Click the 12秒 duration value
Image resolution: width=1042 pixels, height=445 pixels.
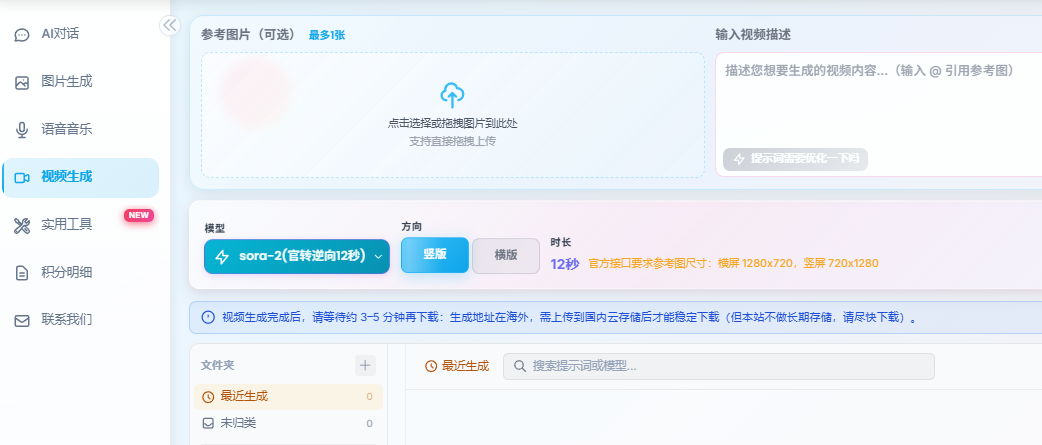[565, 264]
